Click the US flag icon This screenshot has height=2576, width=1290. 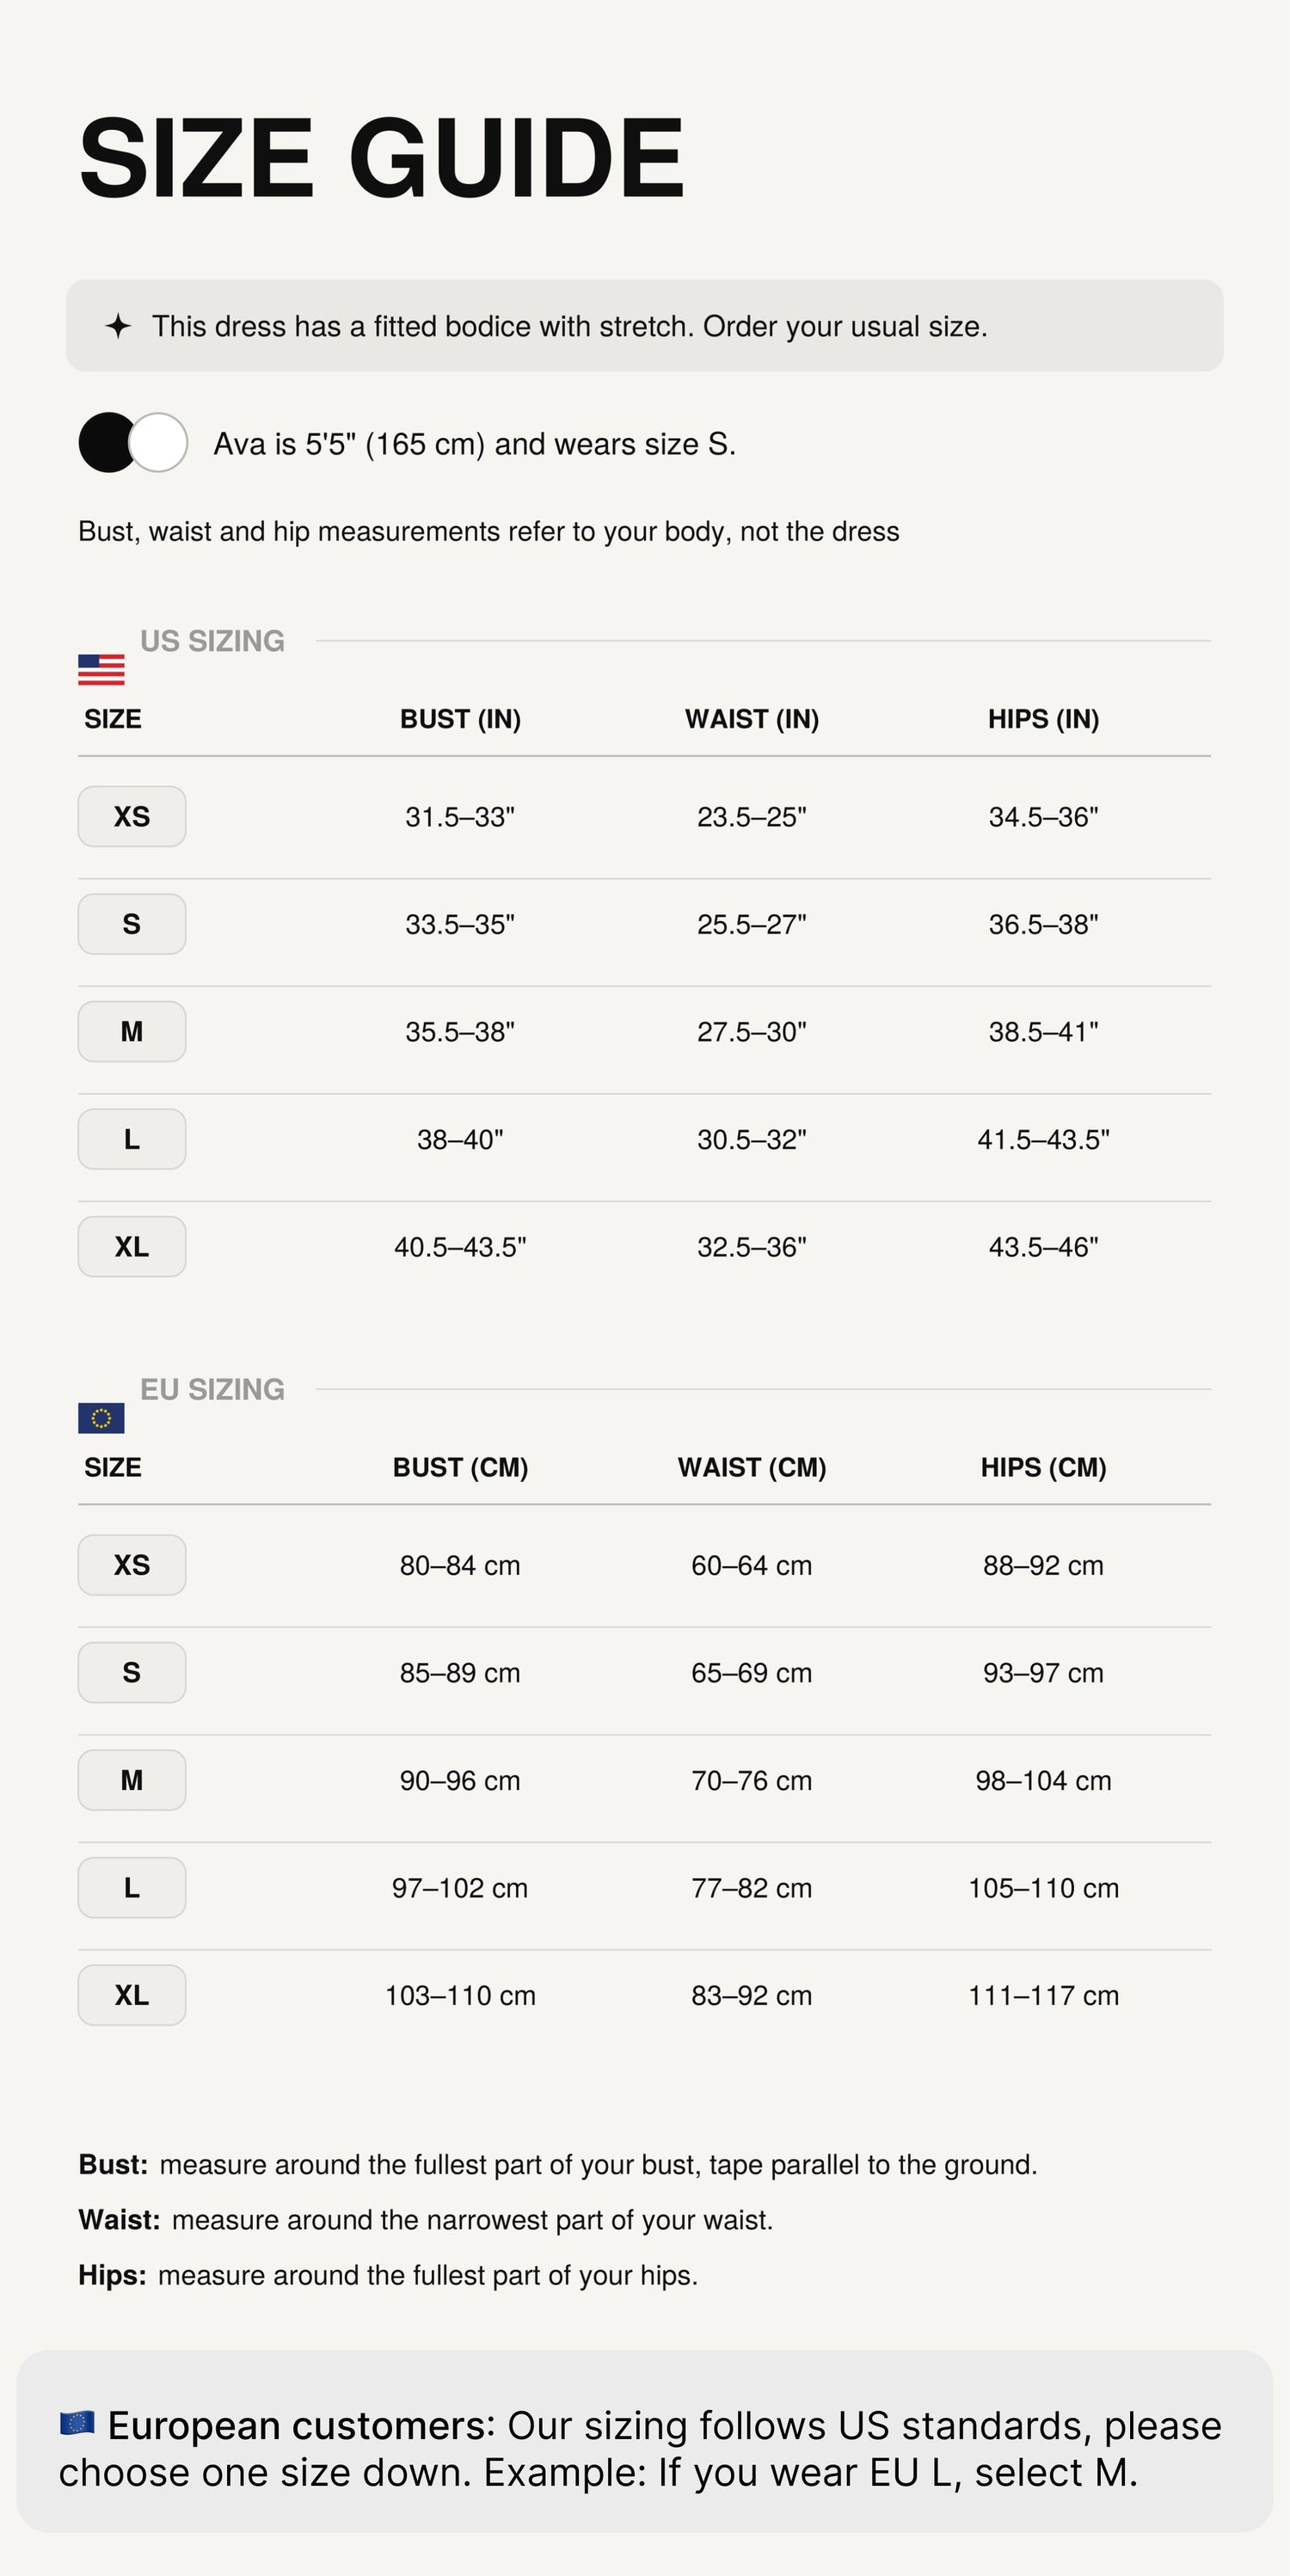[x=101, y=669]
